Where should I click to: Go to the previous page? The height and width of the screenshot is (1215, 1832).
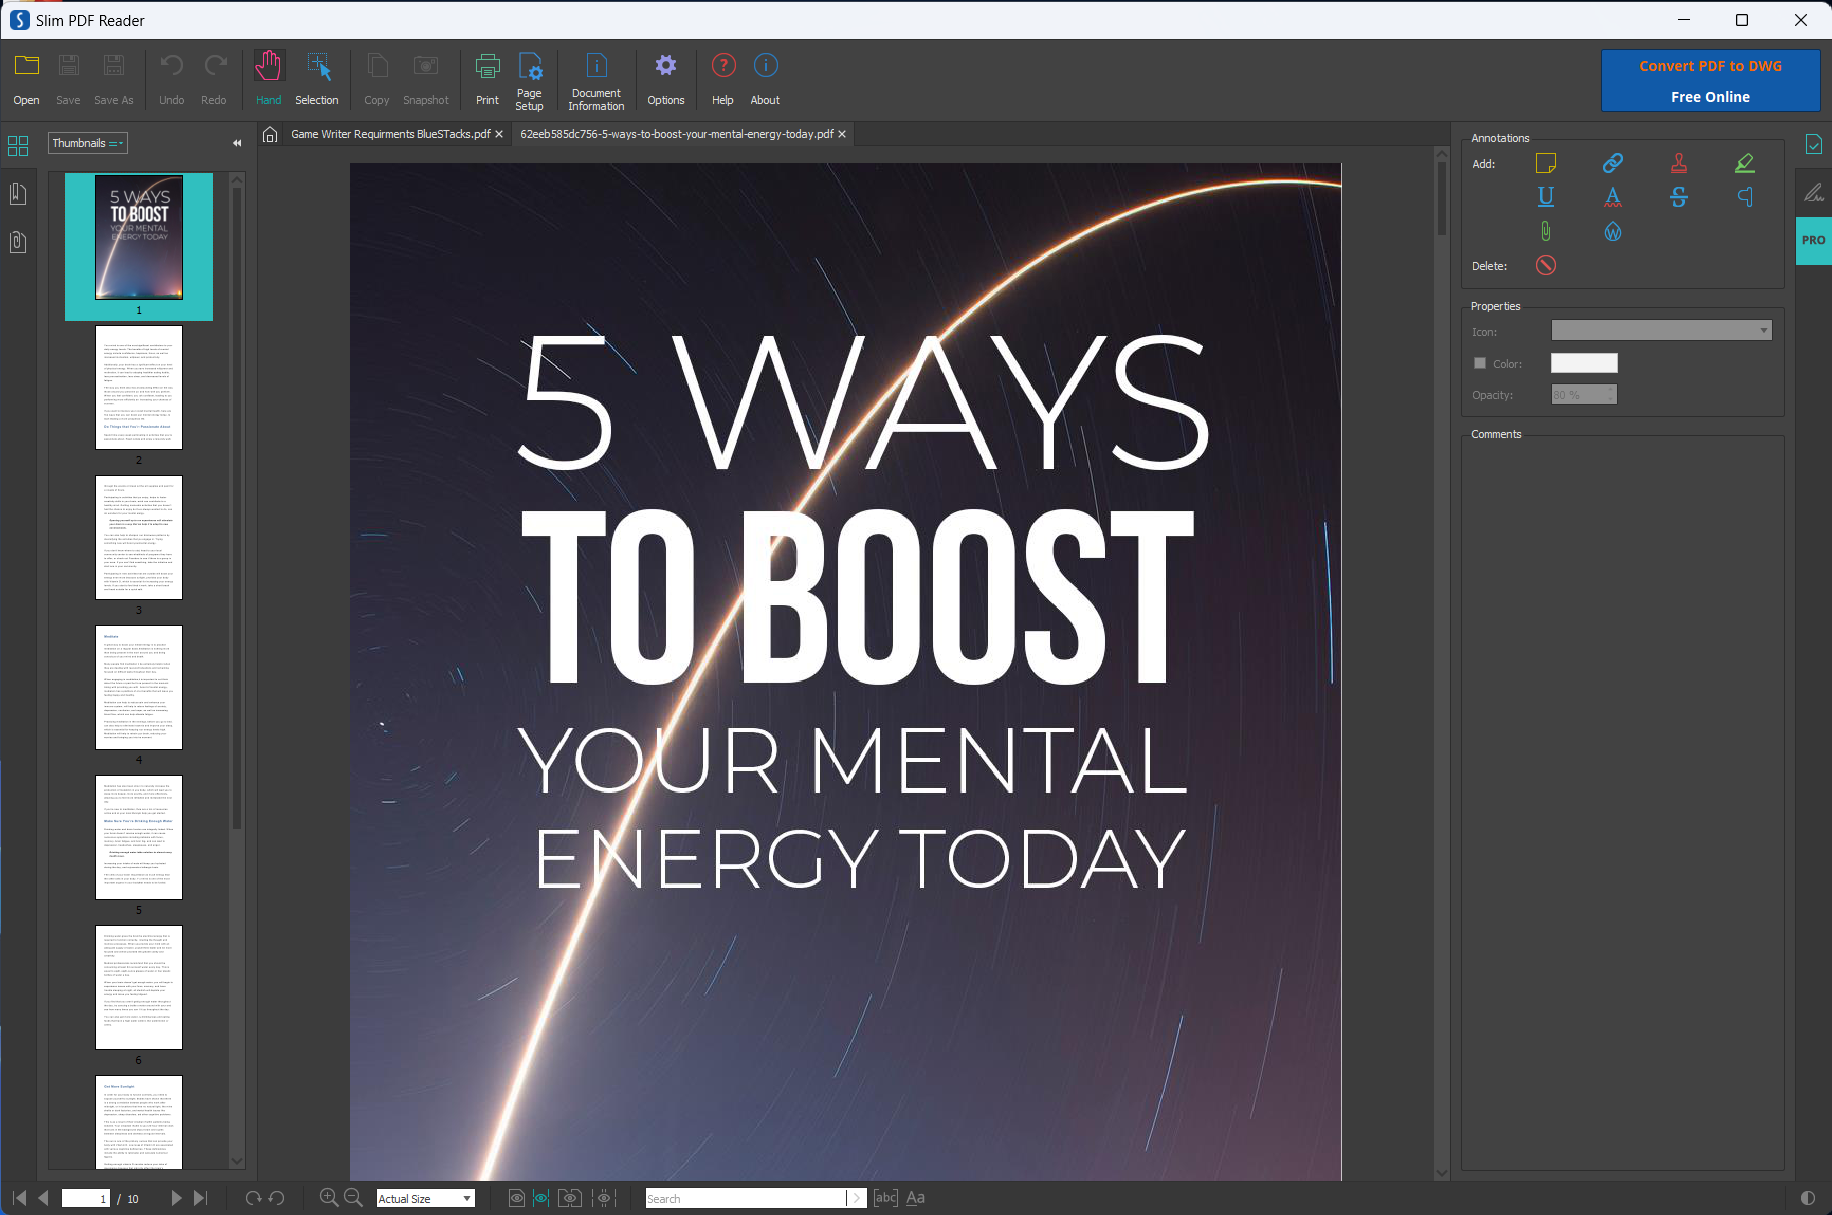43,1198
